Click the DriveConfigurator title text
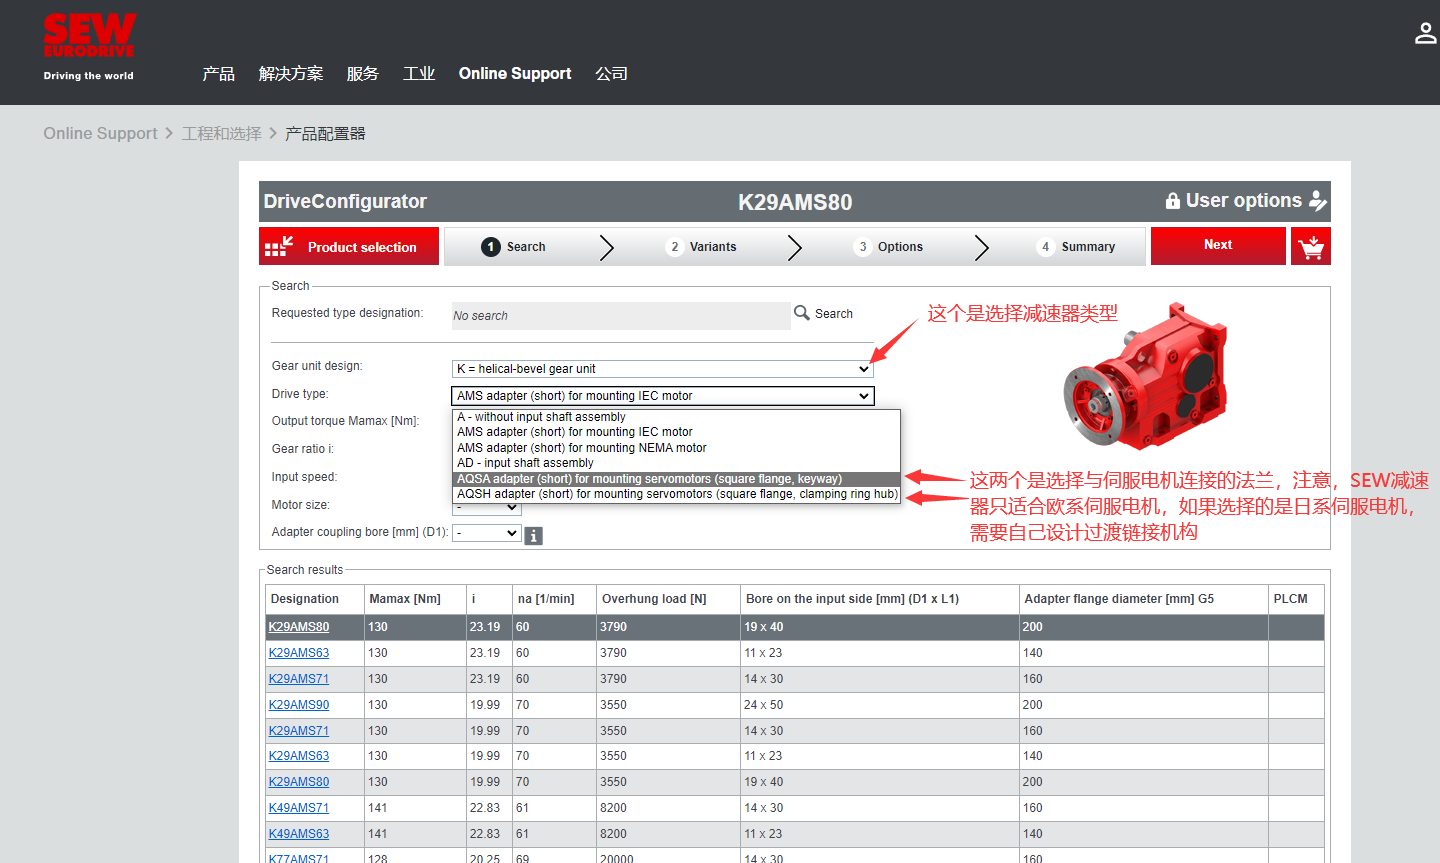Image resolution: width=1440 pixels, height=863 pixels. coord(345,201)
